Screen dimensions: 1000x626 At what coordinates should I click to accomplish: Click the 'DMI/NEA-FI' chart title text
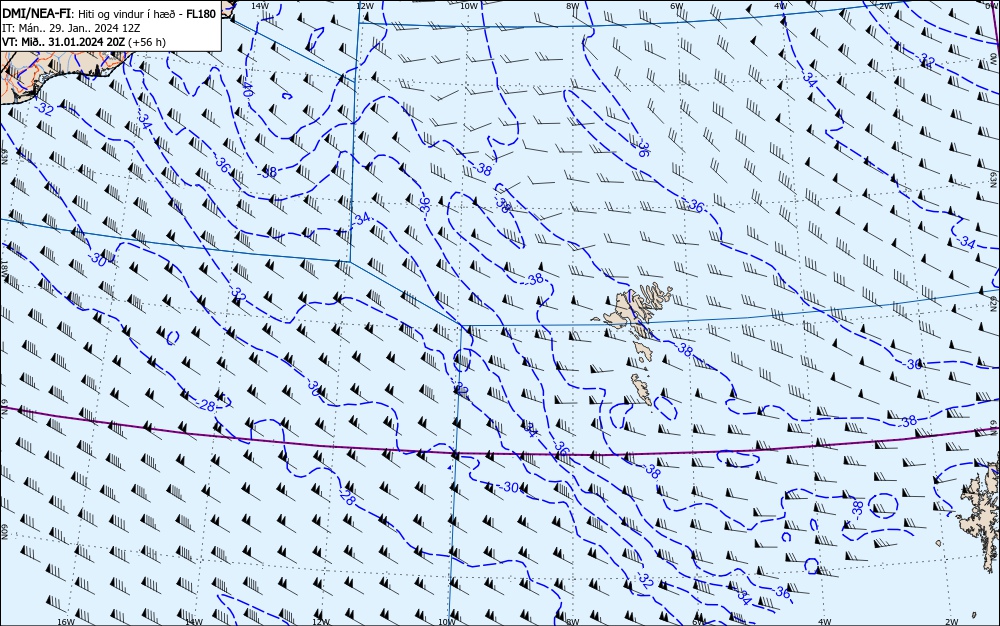(x=36, y=14)
